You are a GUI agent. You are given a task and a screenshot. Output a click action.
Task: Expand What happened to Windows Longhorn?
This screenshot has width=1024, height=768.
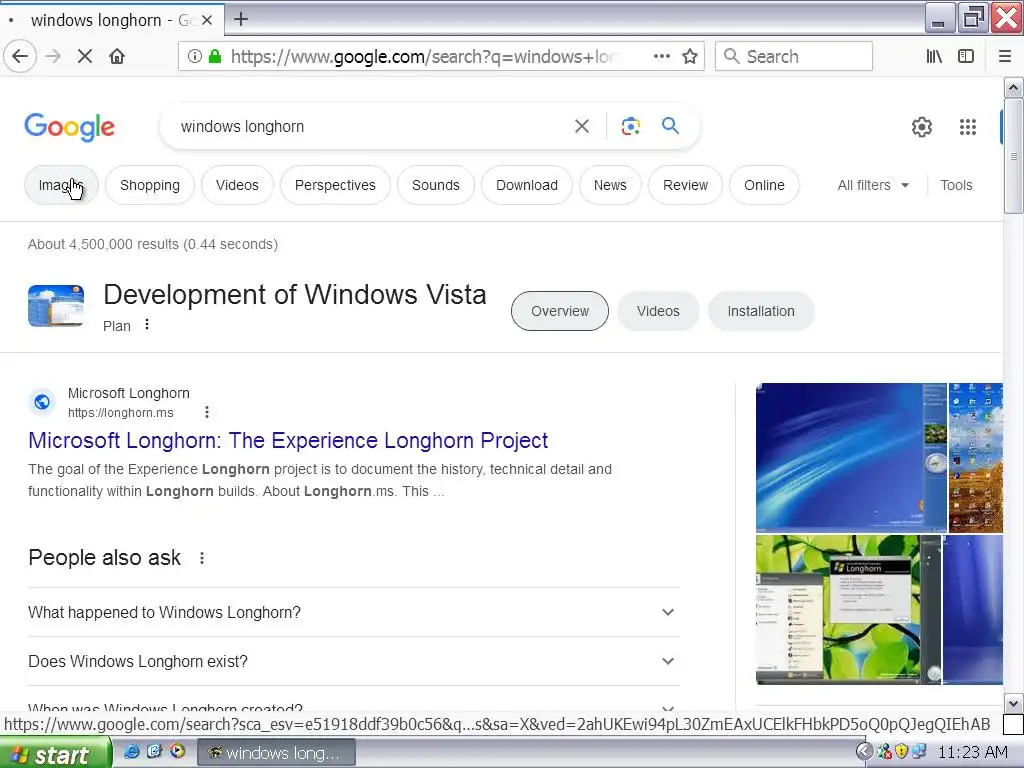353,612
